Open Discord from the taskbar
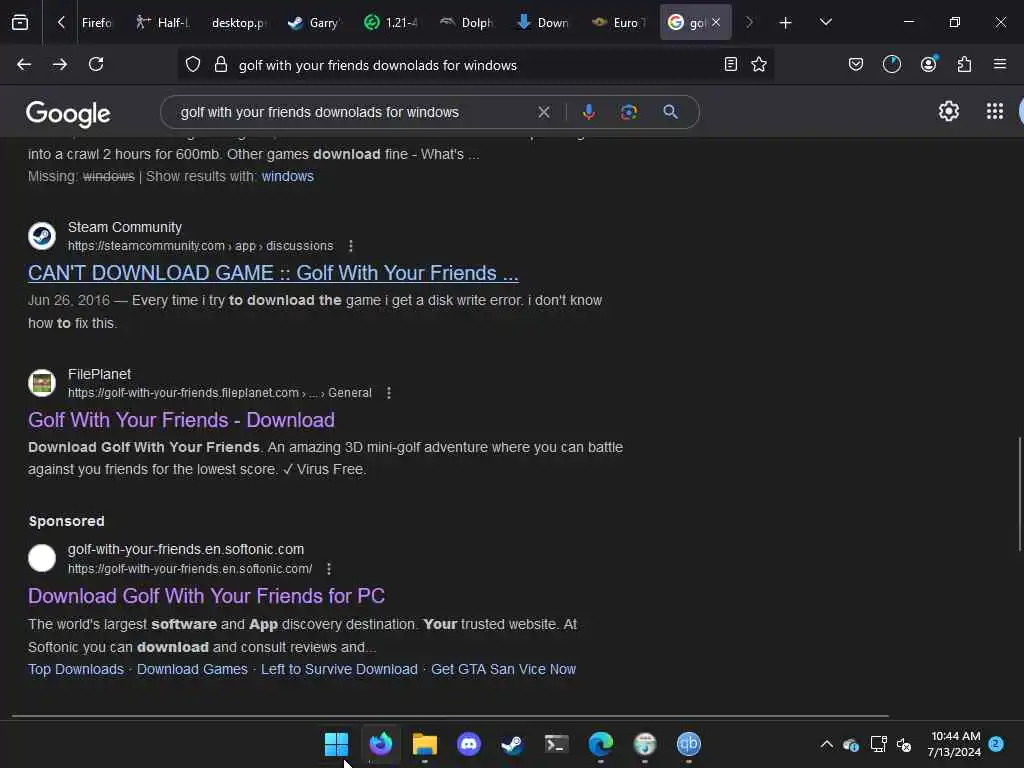This screenshot has height=768, width=1024. click(469, 744)
